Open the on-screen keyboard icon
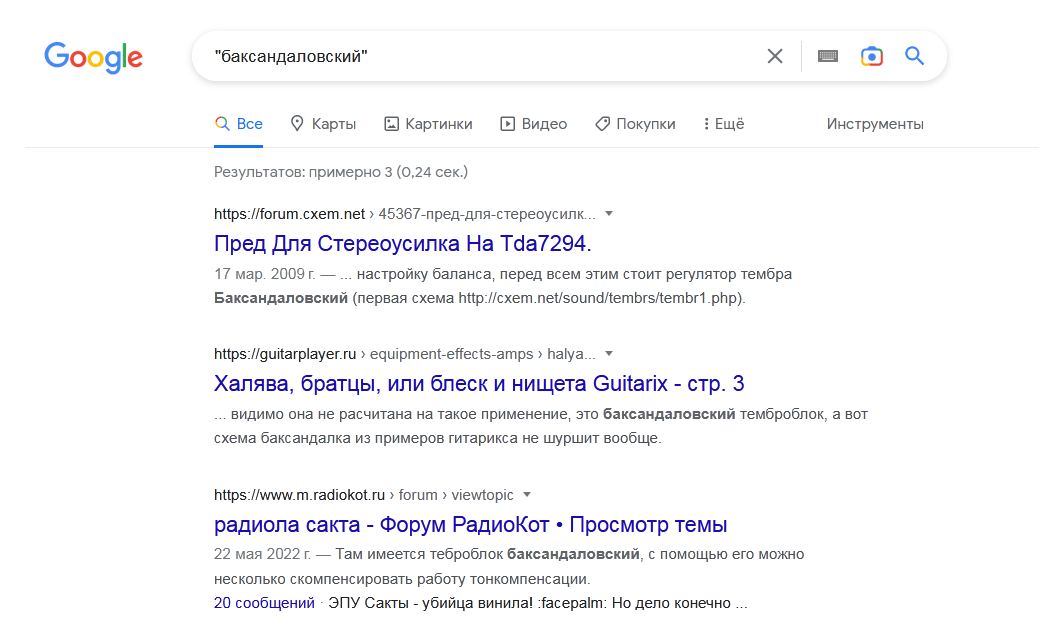The image size is (1064, 636). [827, 56]
